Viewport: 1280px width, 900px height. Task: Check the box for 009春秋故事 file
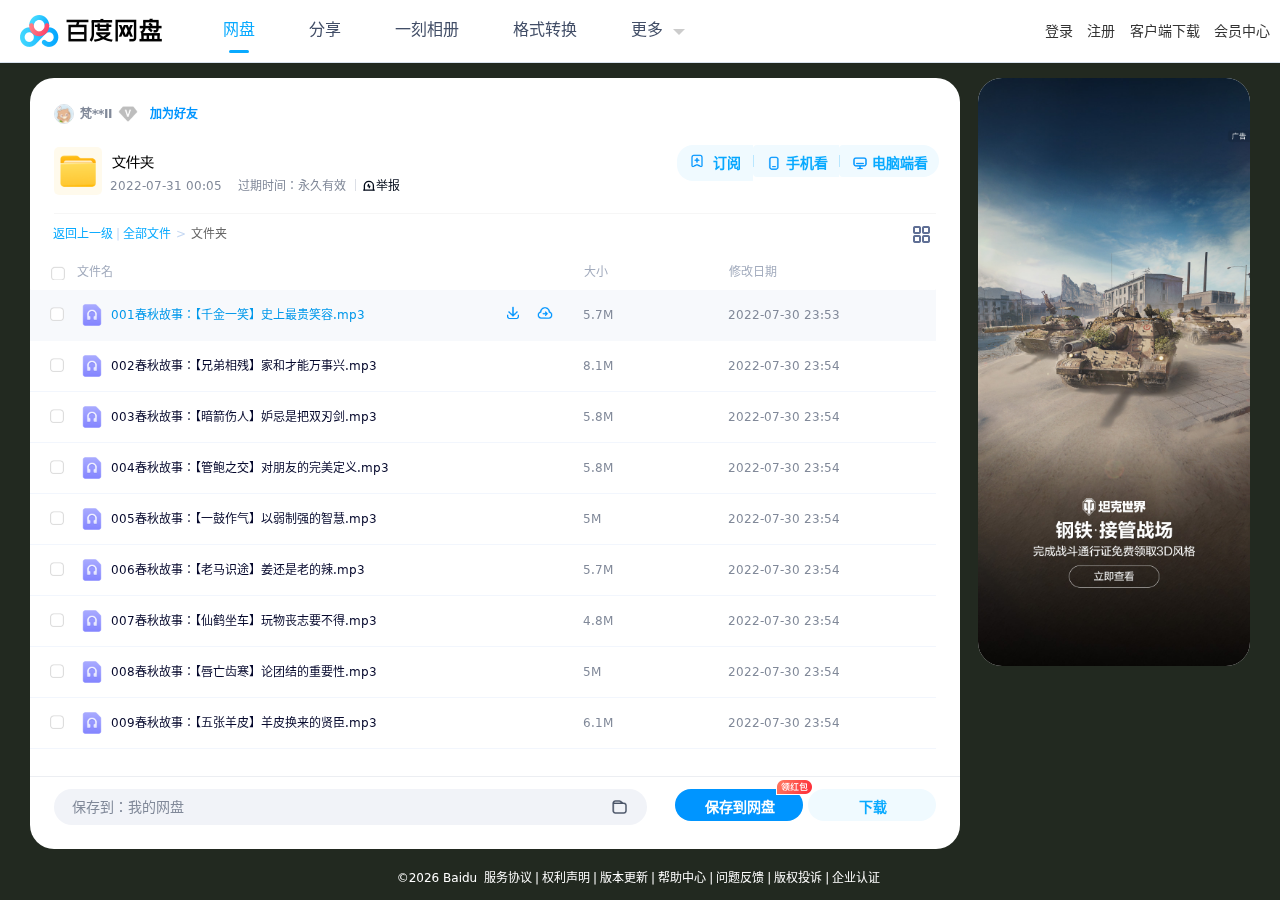57,722
